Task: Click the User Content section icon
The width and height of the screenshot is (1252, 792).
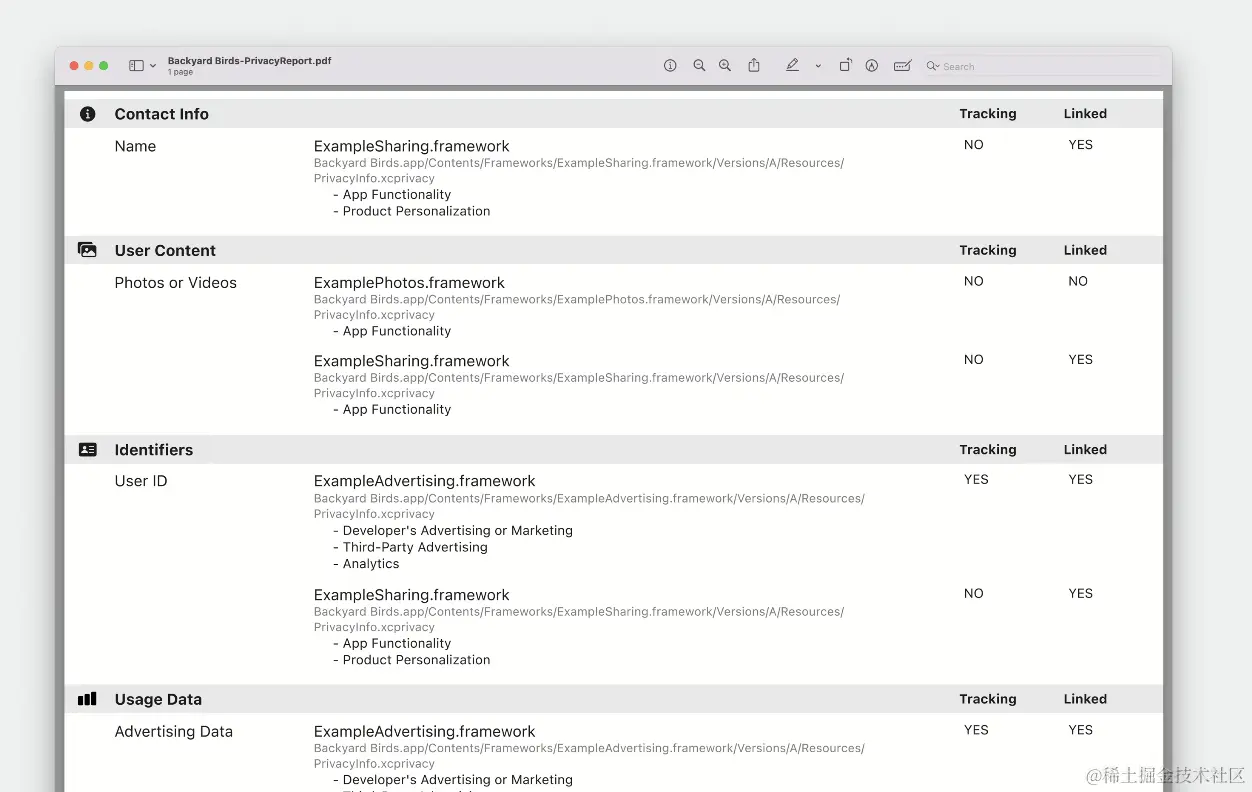Action: [88, 250]
